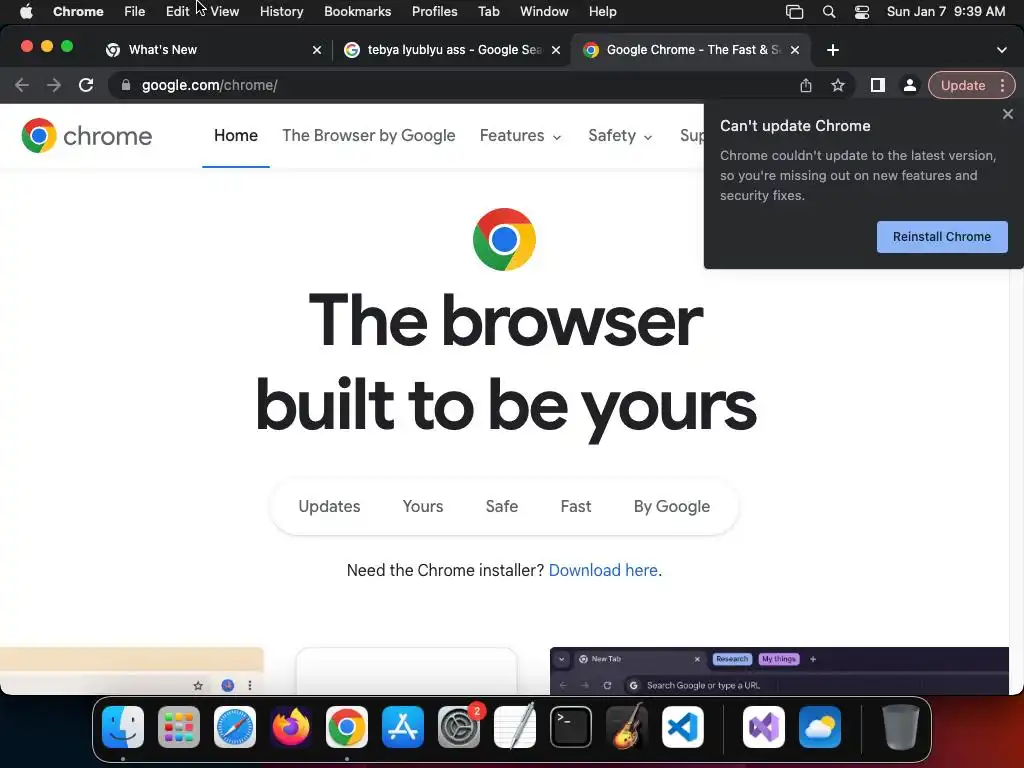Click Google Chrome in the Dock
The image size is (1024, 768).
point(347,727)
